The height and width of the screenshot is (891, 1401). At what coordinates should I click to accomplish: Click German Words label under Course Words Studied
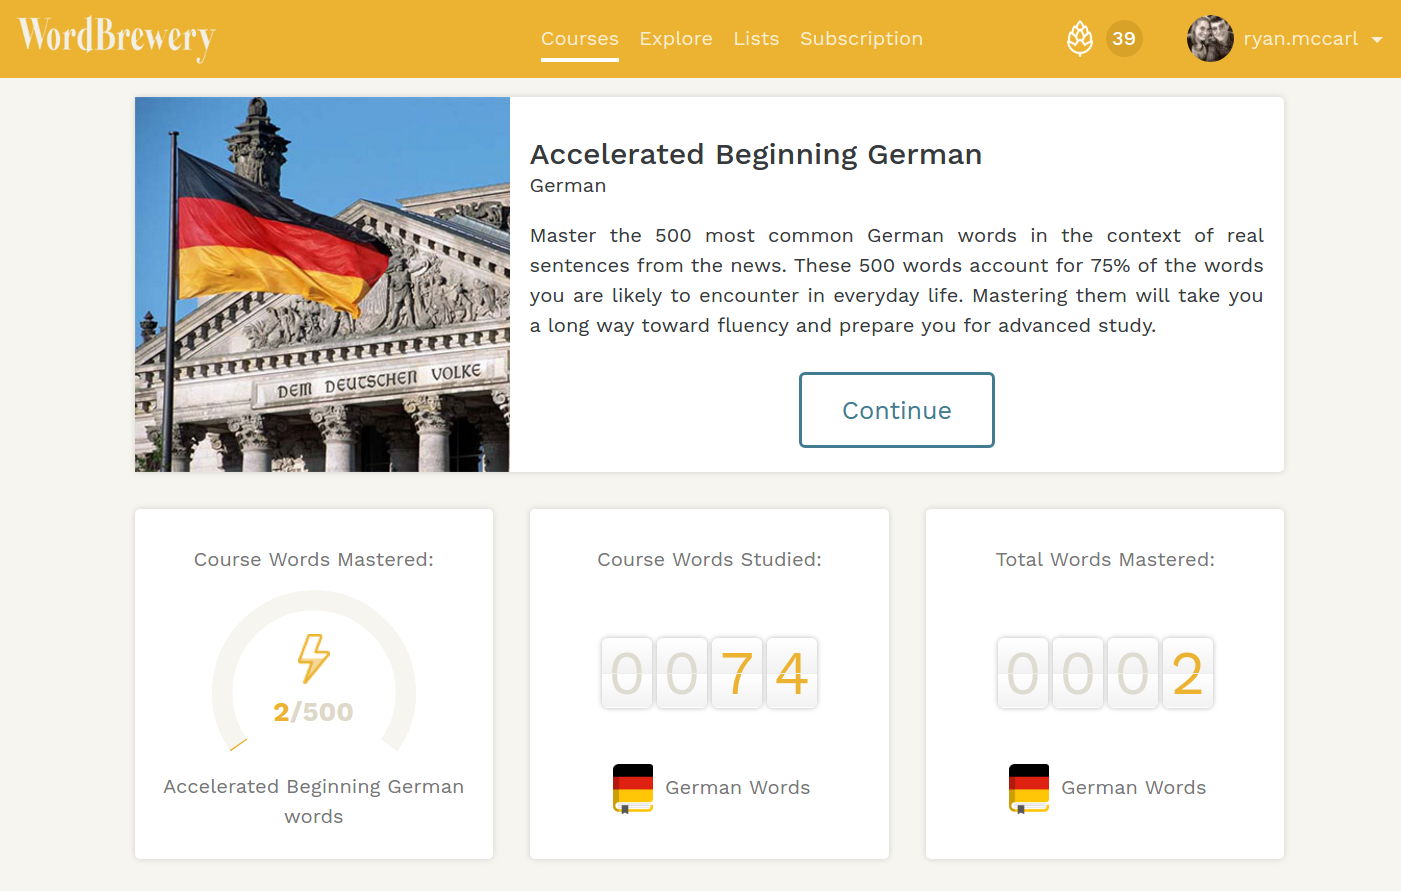[x=738, y=788]
